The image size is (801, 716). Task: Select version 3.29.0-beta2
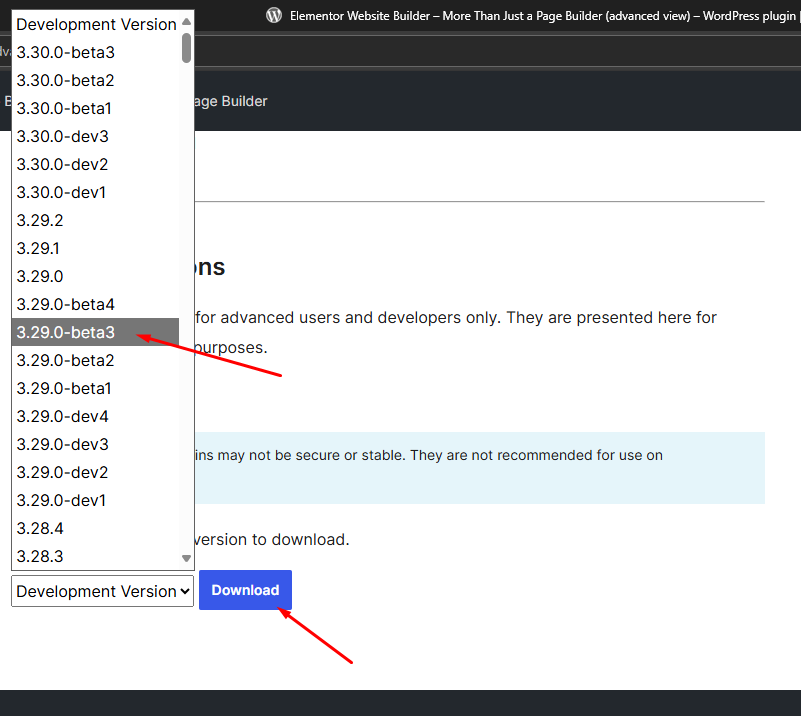click(96, 361)
